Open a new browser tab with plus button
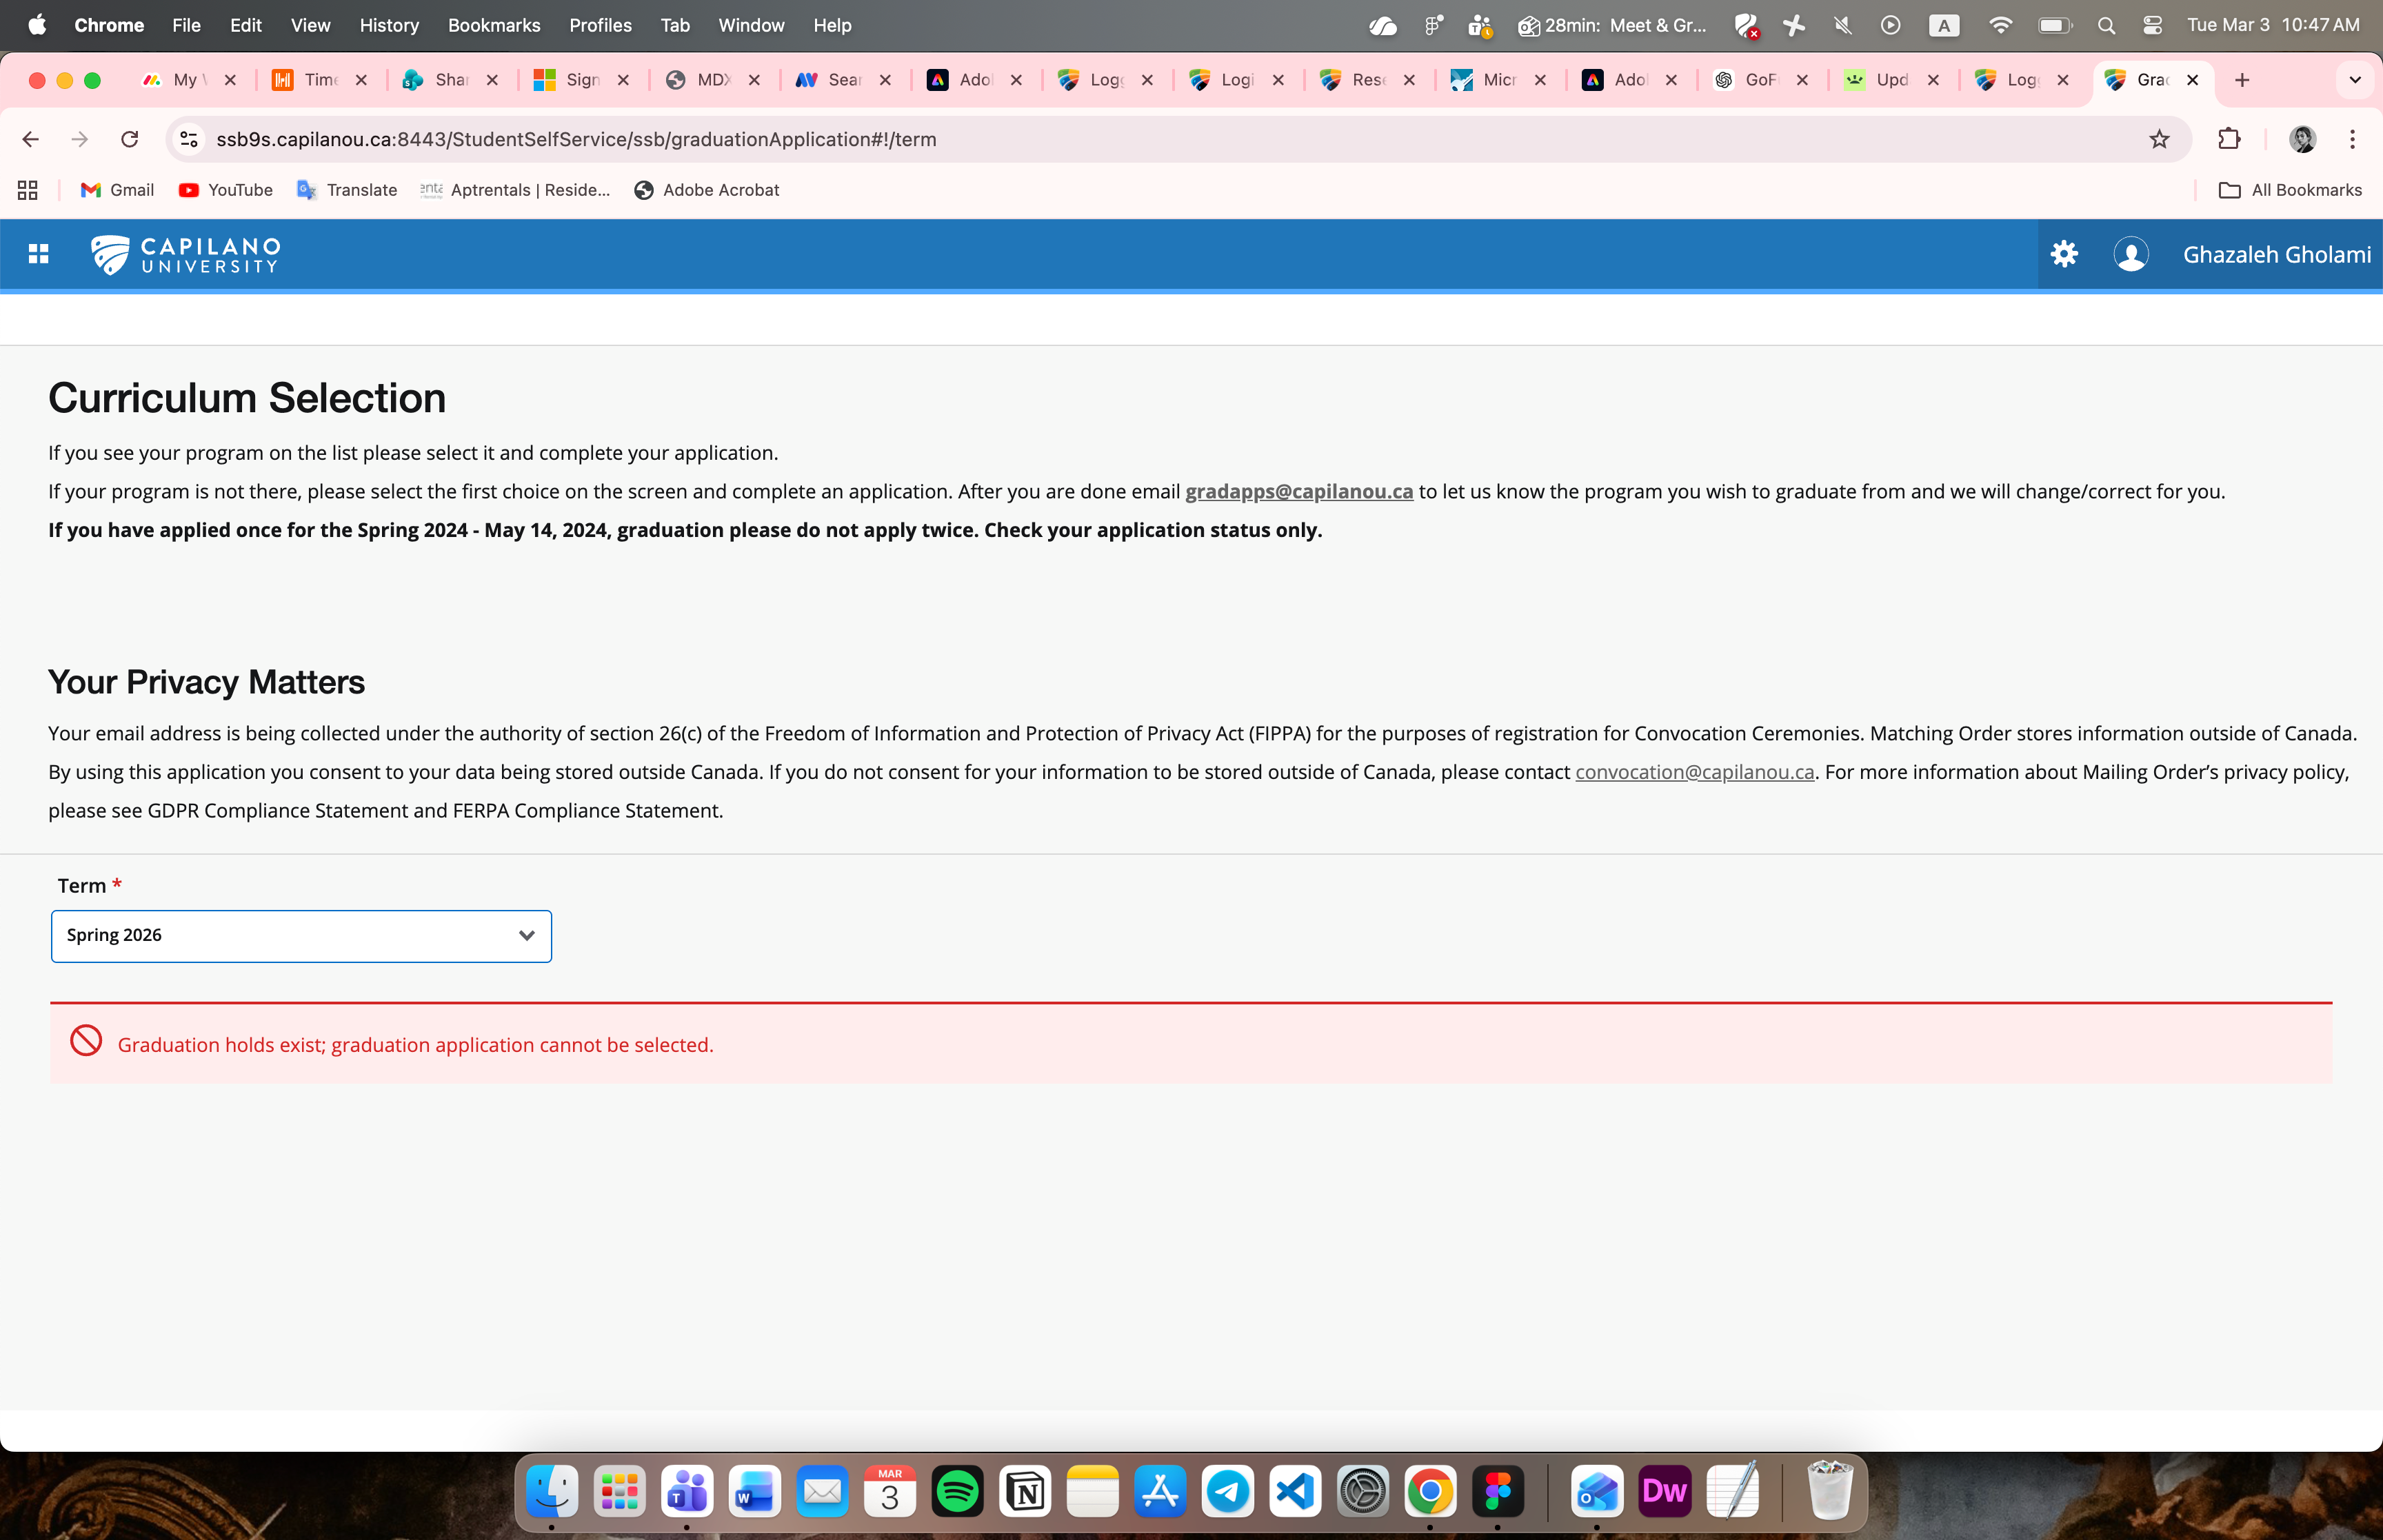2383x1540 pixels. click(2242, 80)
